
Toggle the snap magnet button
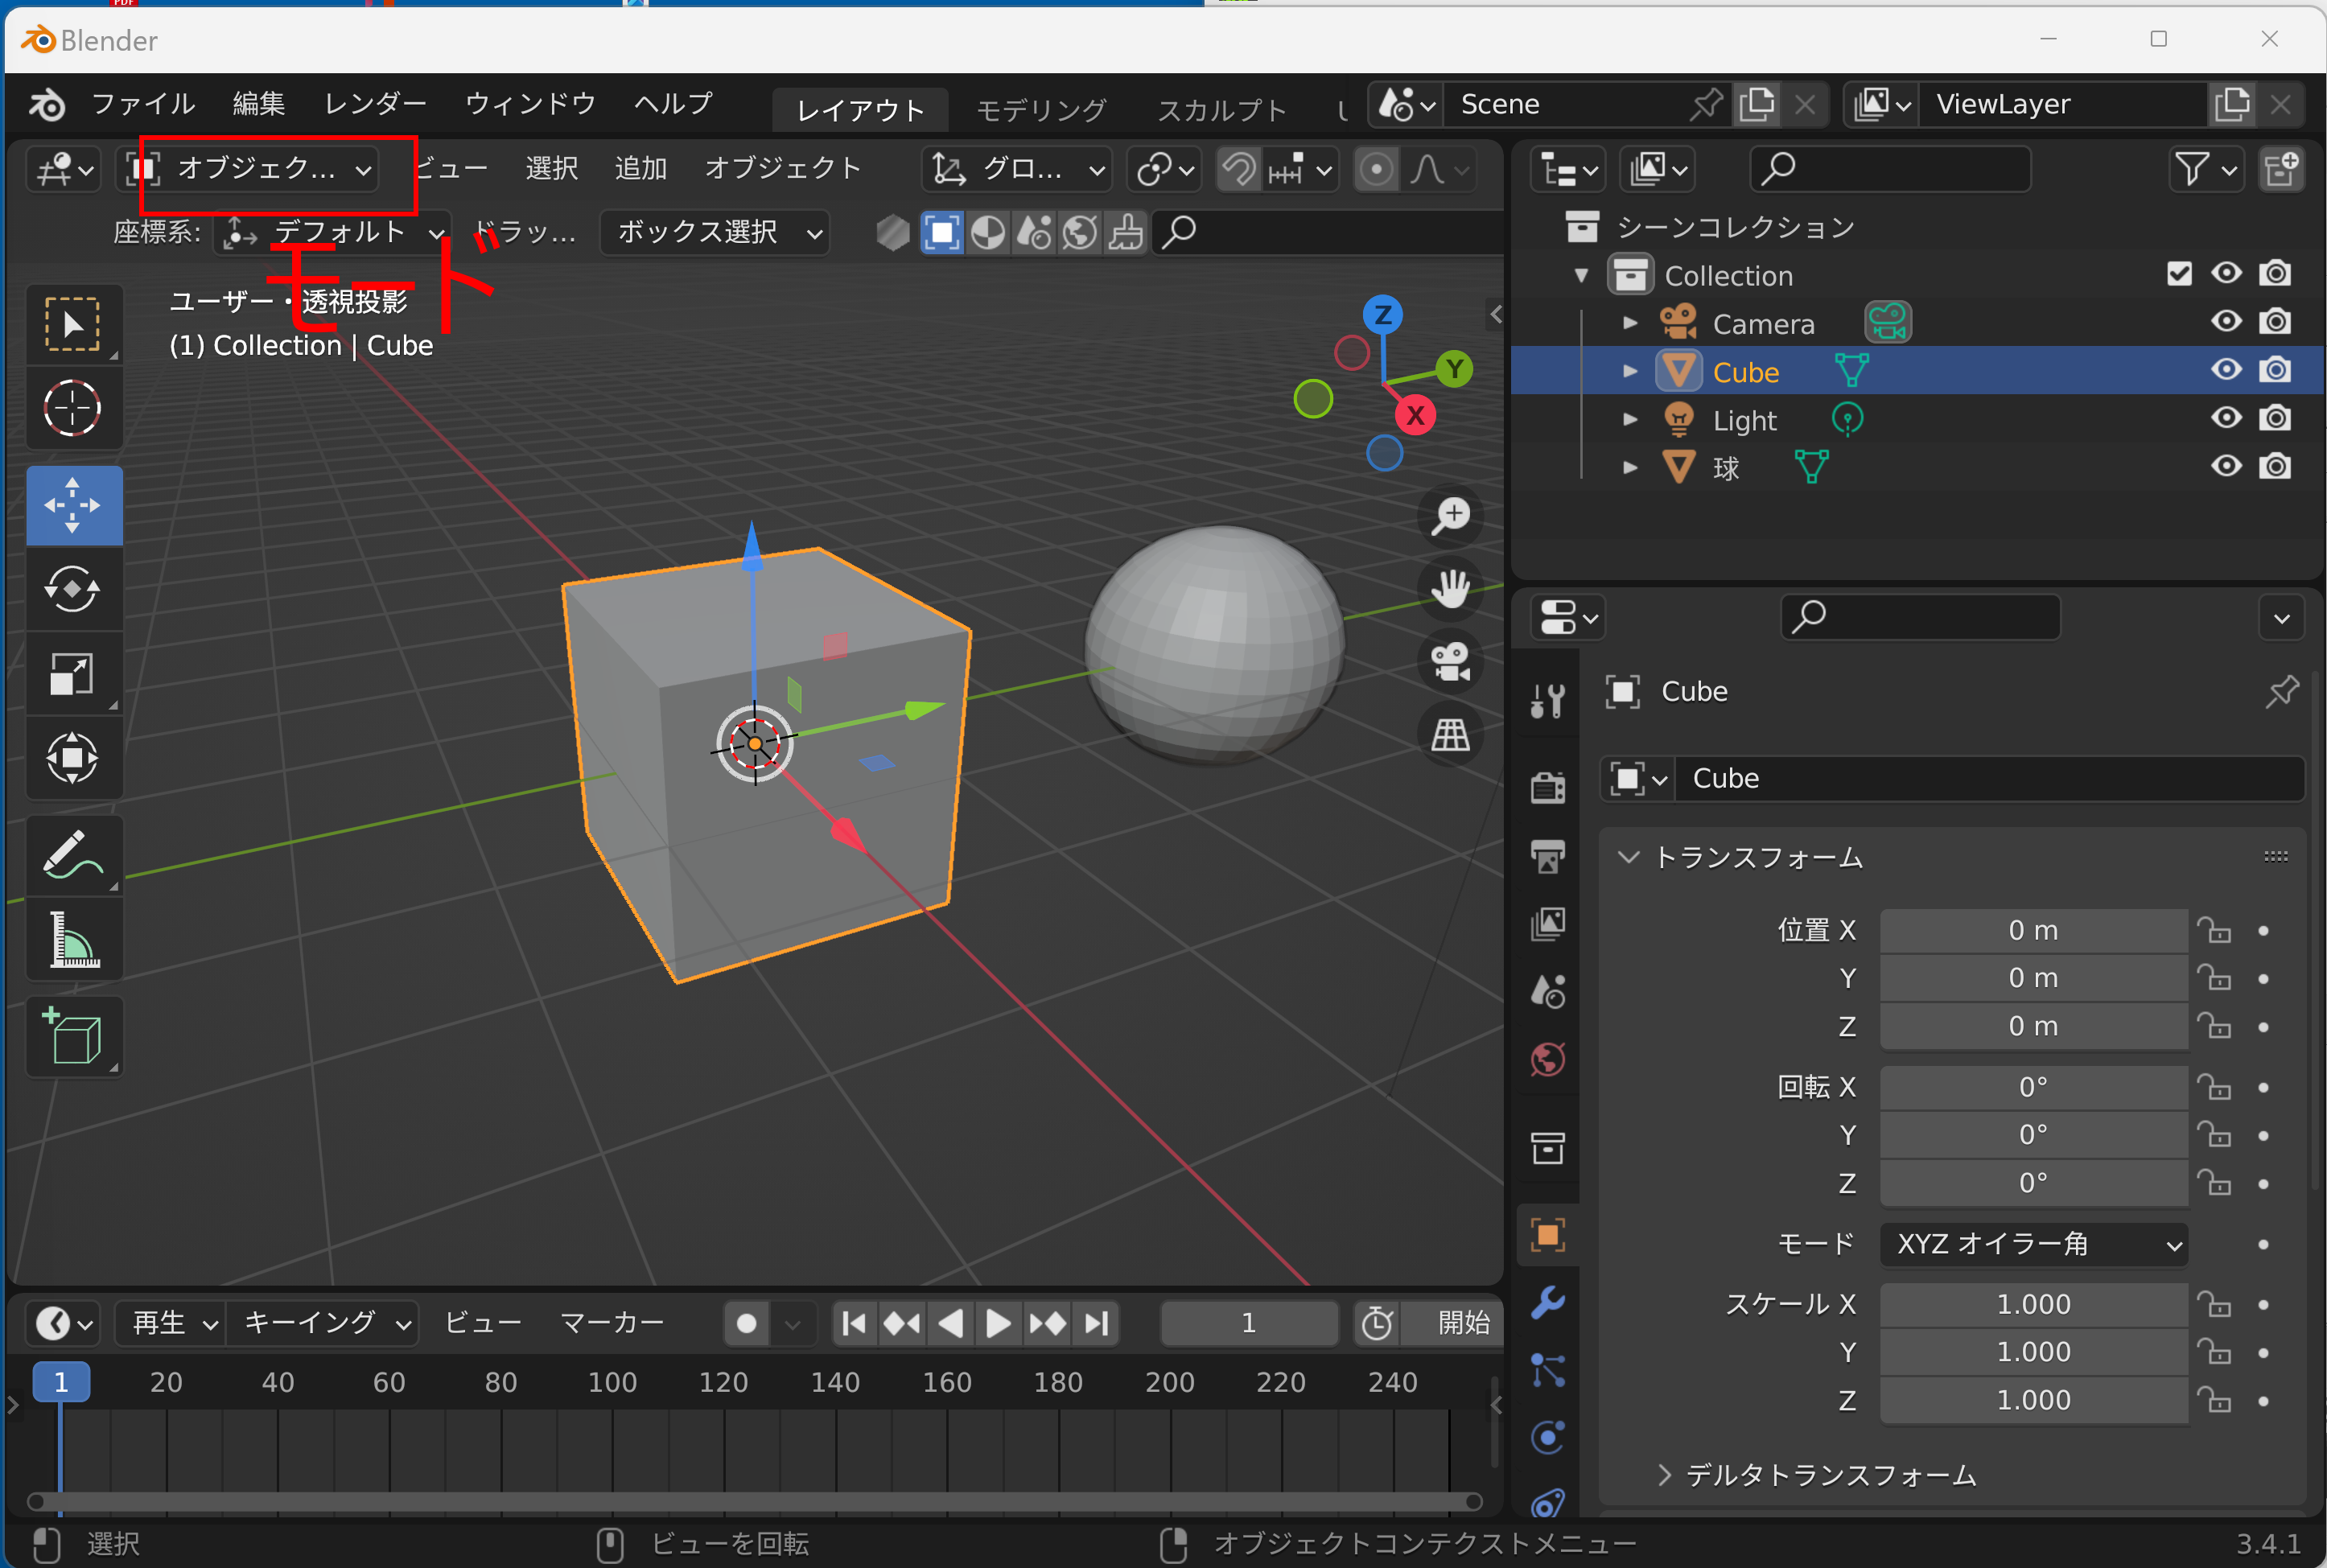click(x=1238, y=169)
